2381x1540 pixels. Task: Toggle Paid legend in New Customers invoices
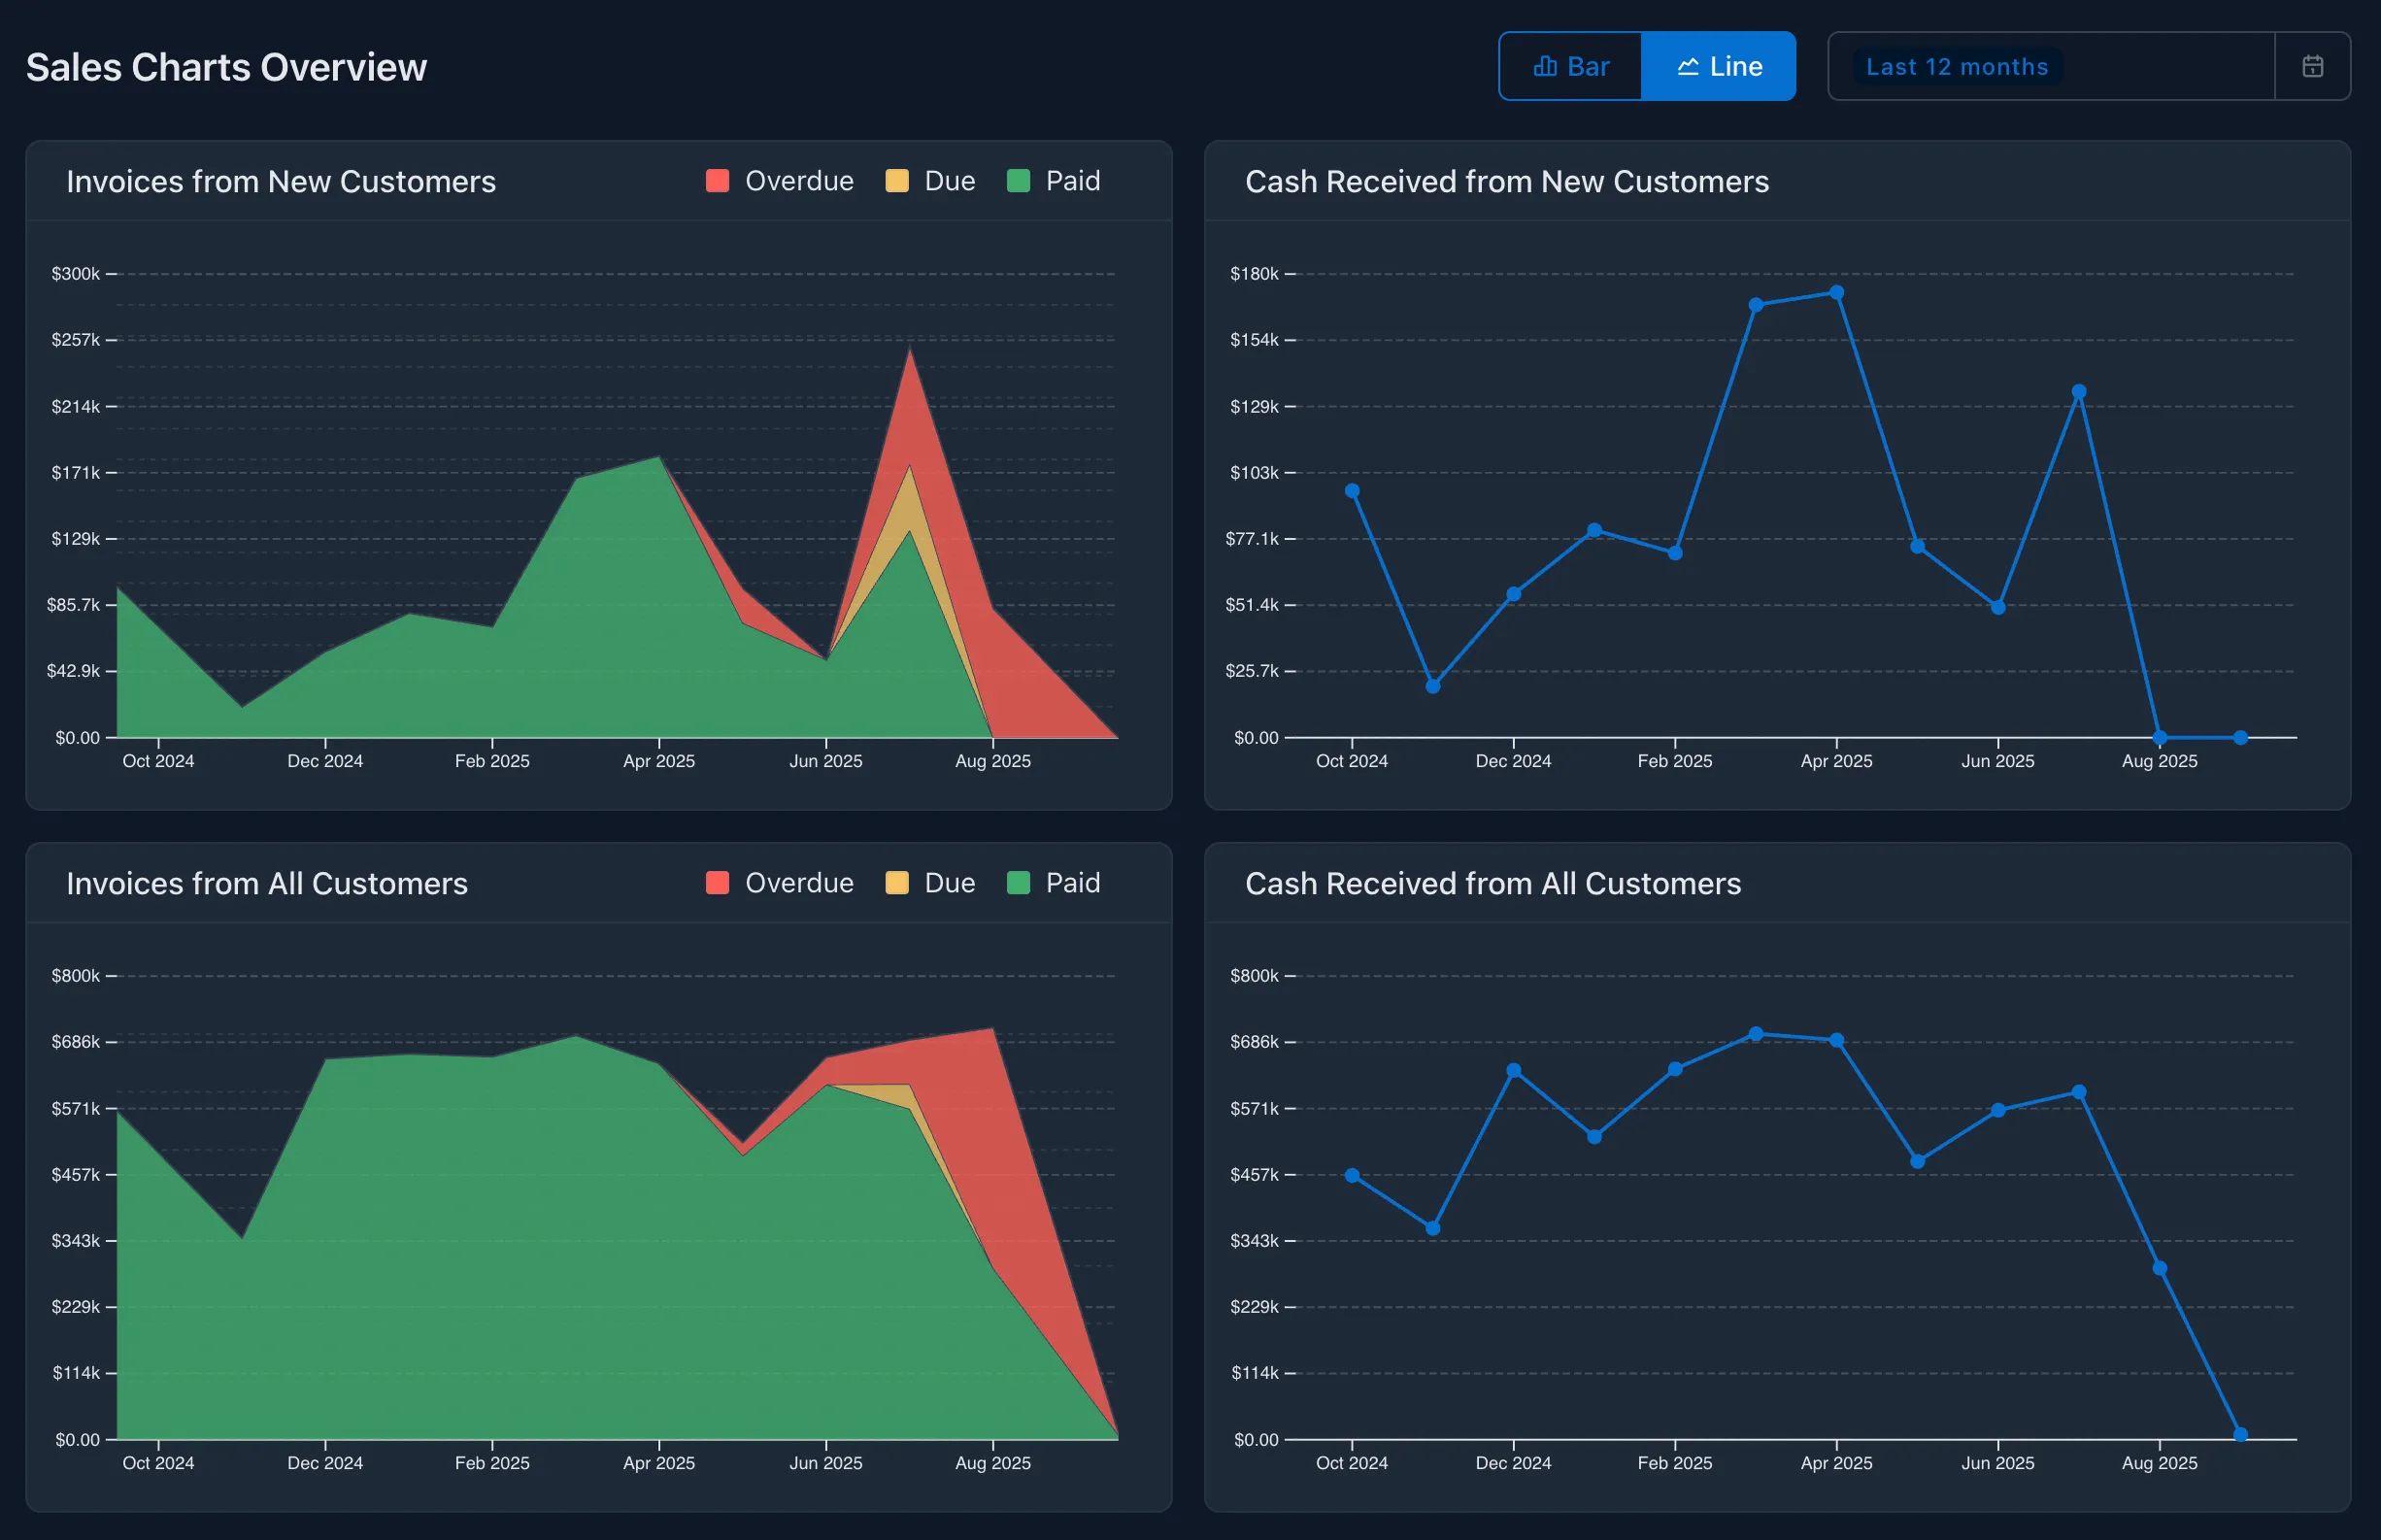click(x=1053, y=181)
